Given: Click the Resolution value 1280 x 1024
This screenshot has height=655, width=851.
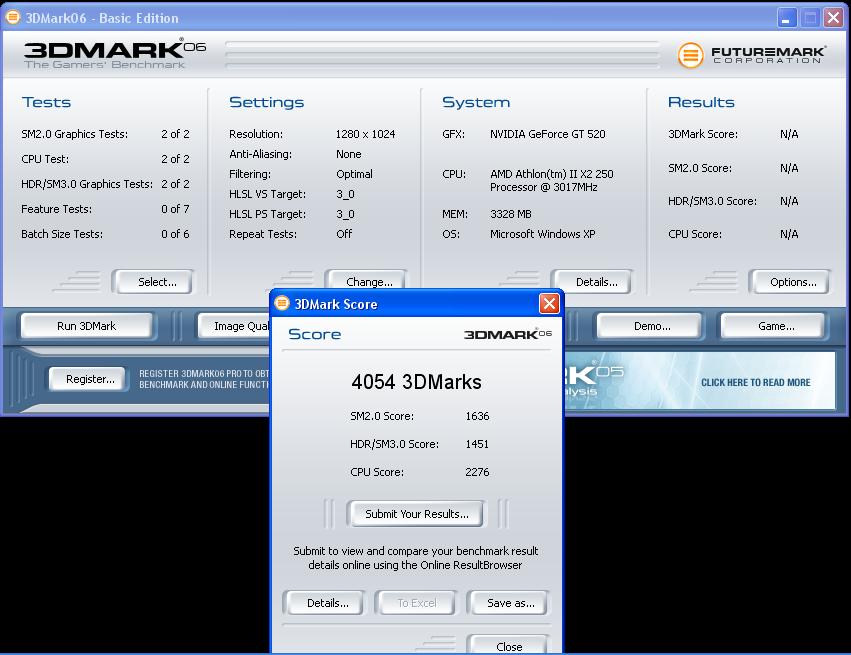Looking at the screenshot, I should [365, 134].
